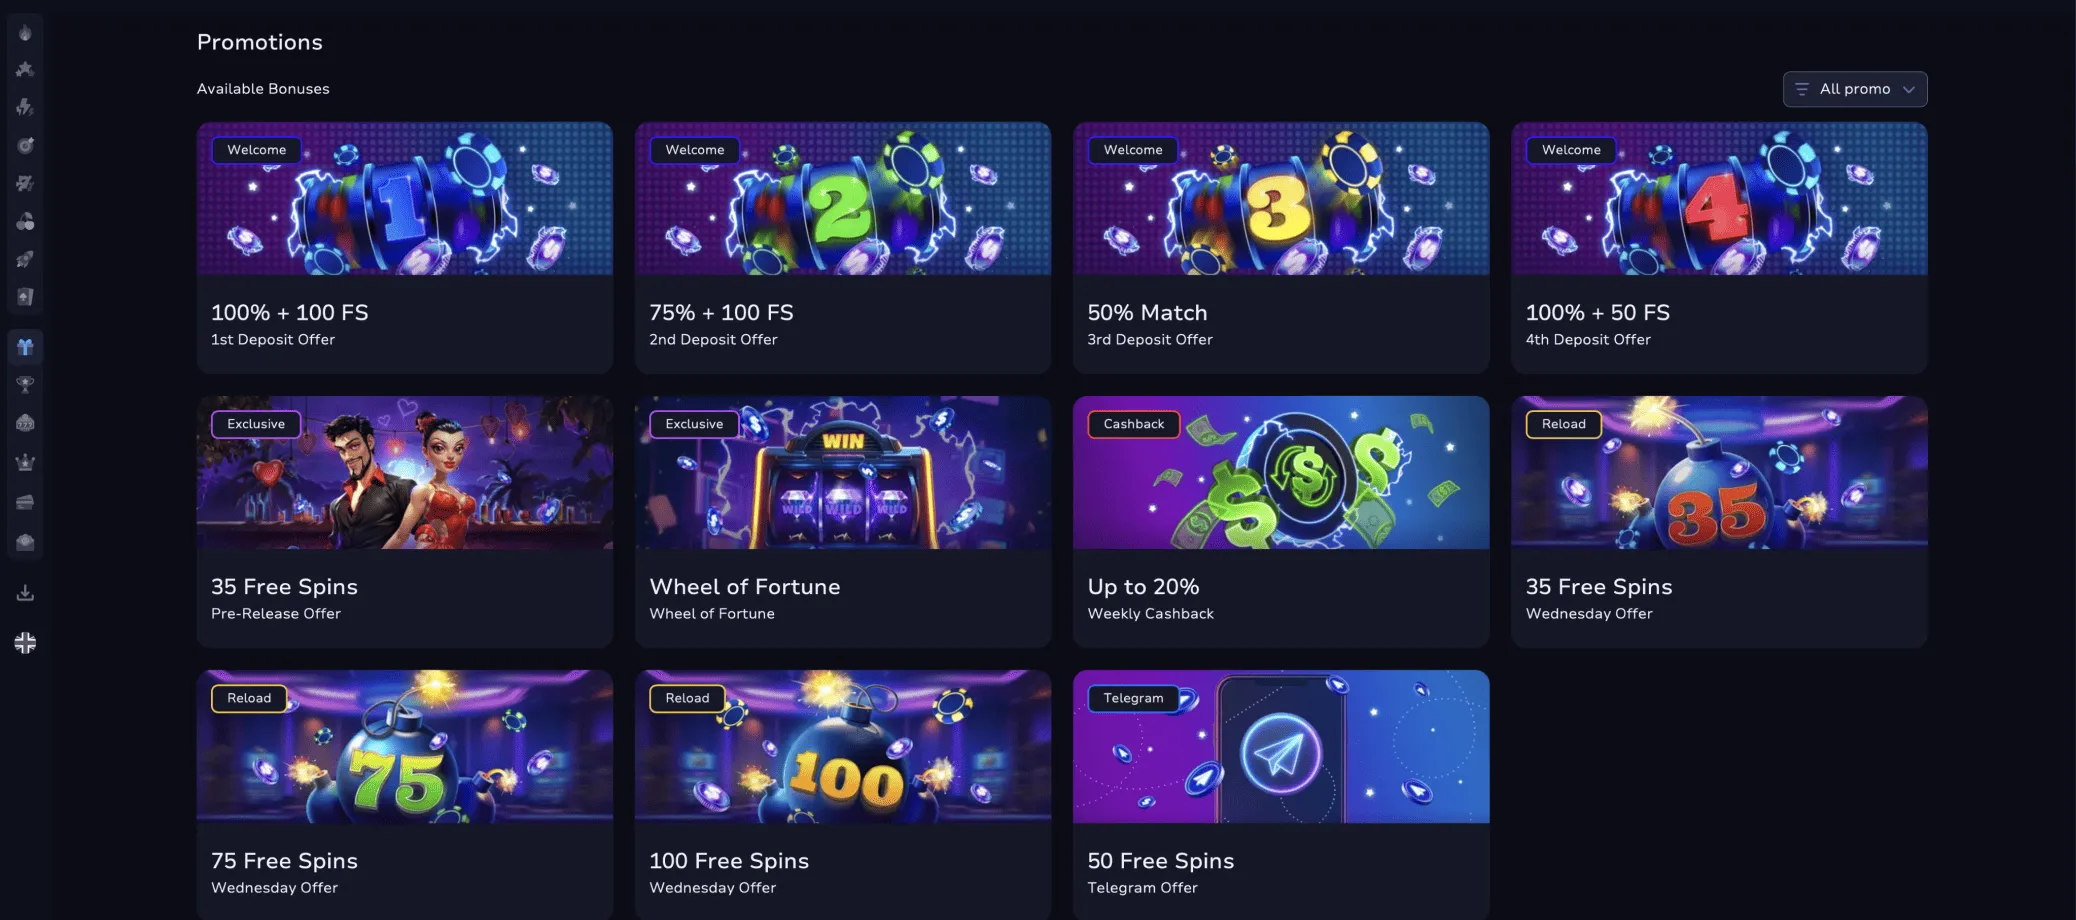Click the download app icon in sidebar
This screenshot has height=920, width=2076.
tap(25, 593)
